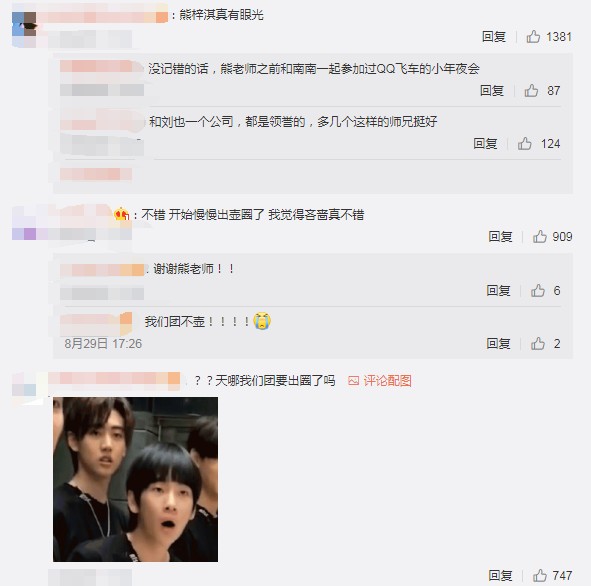Click the 评论配图 image icon
591x586 pixels.
click(x=353, y=381)
